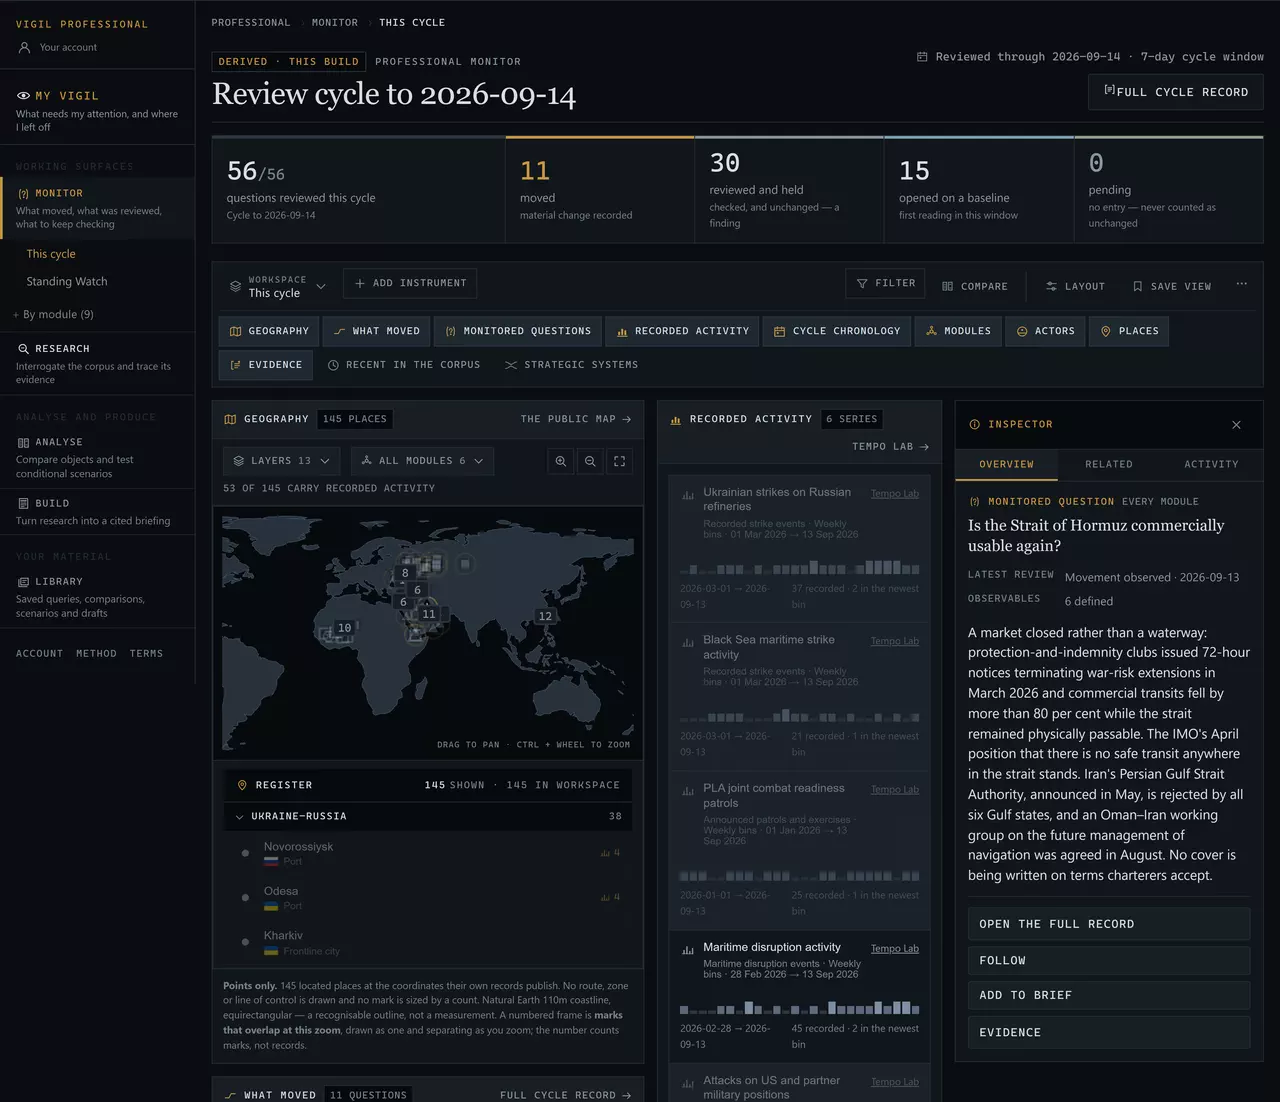Expand the map to fullscreen
This screenshot has height=1102, width=1280.
[619, 461]
